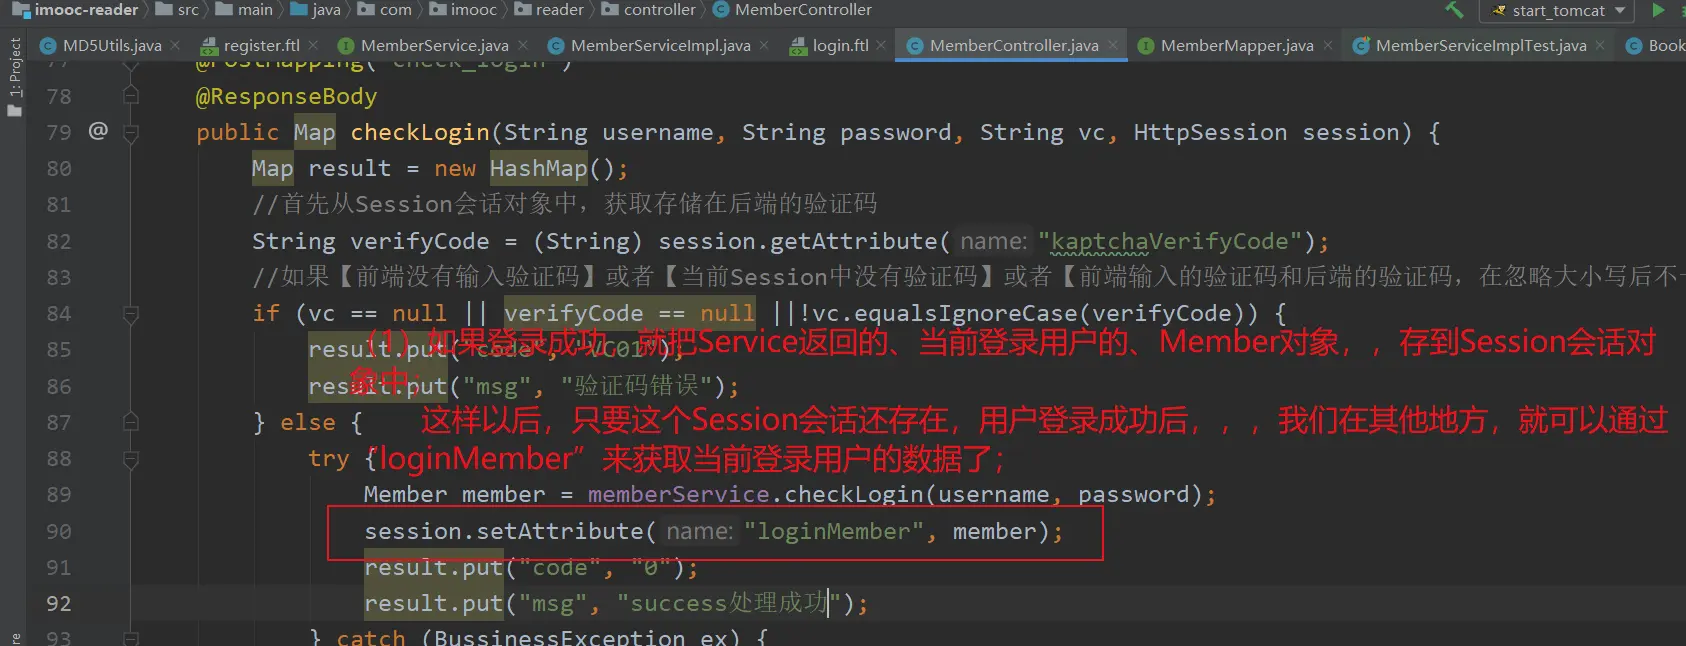
Task: Click the com breadcrumb package
Action: 385,10
